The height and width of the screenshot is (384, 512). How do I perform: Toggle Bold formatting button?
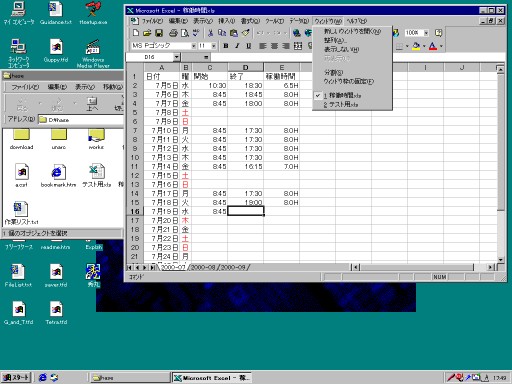[226, 46]
